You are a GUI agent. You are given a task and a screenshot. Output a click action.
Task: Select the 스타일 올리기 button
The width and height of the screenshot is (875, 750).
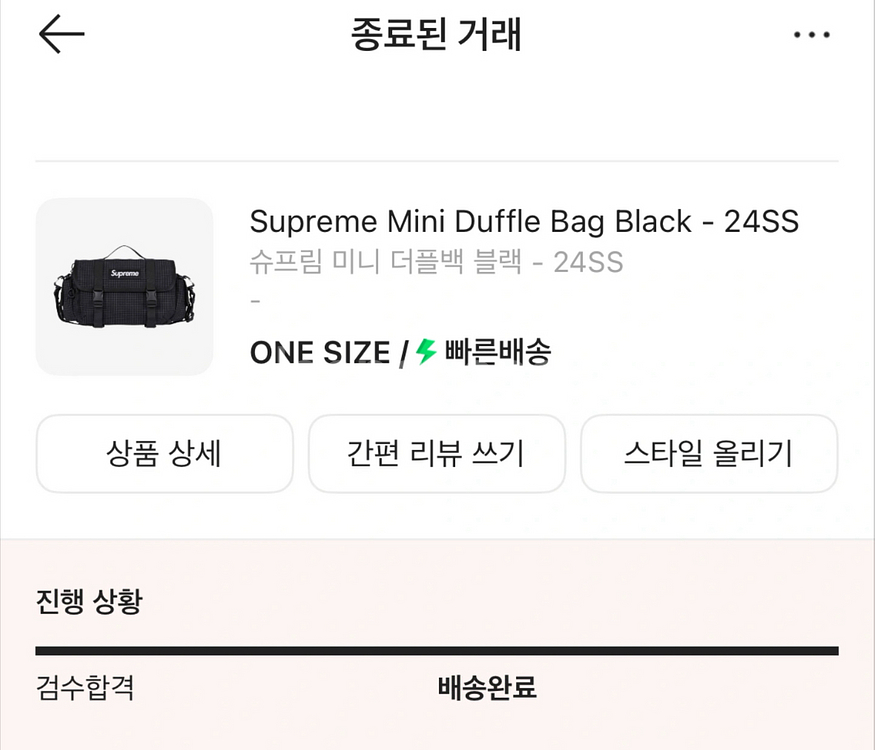708,454
